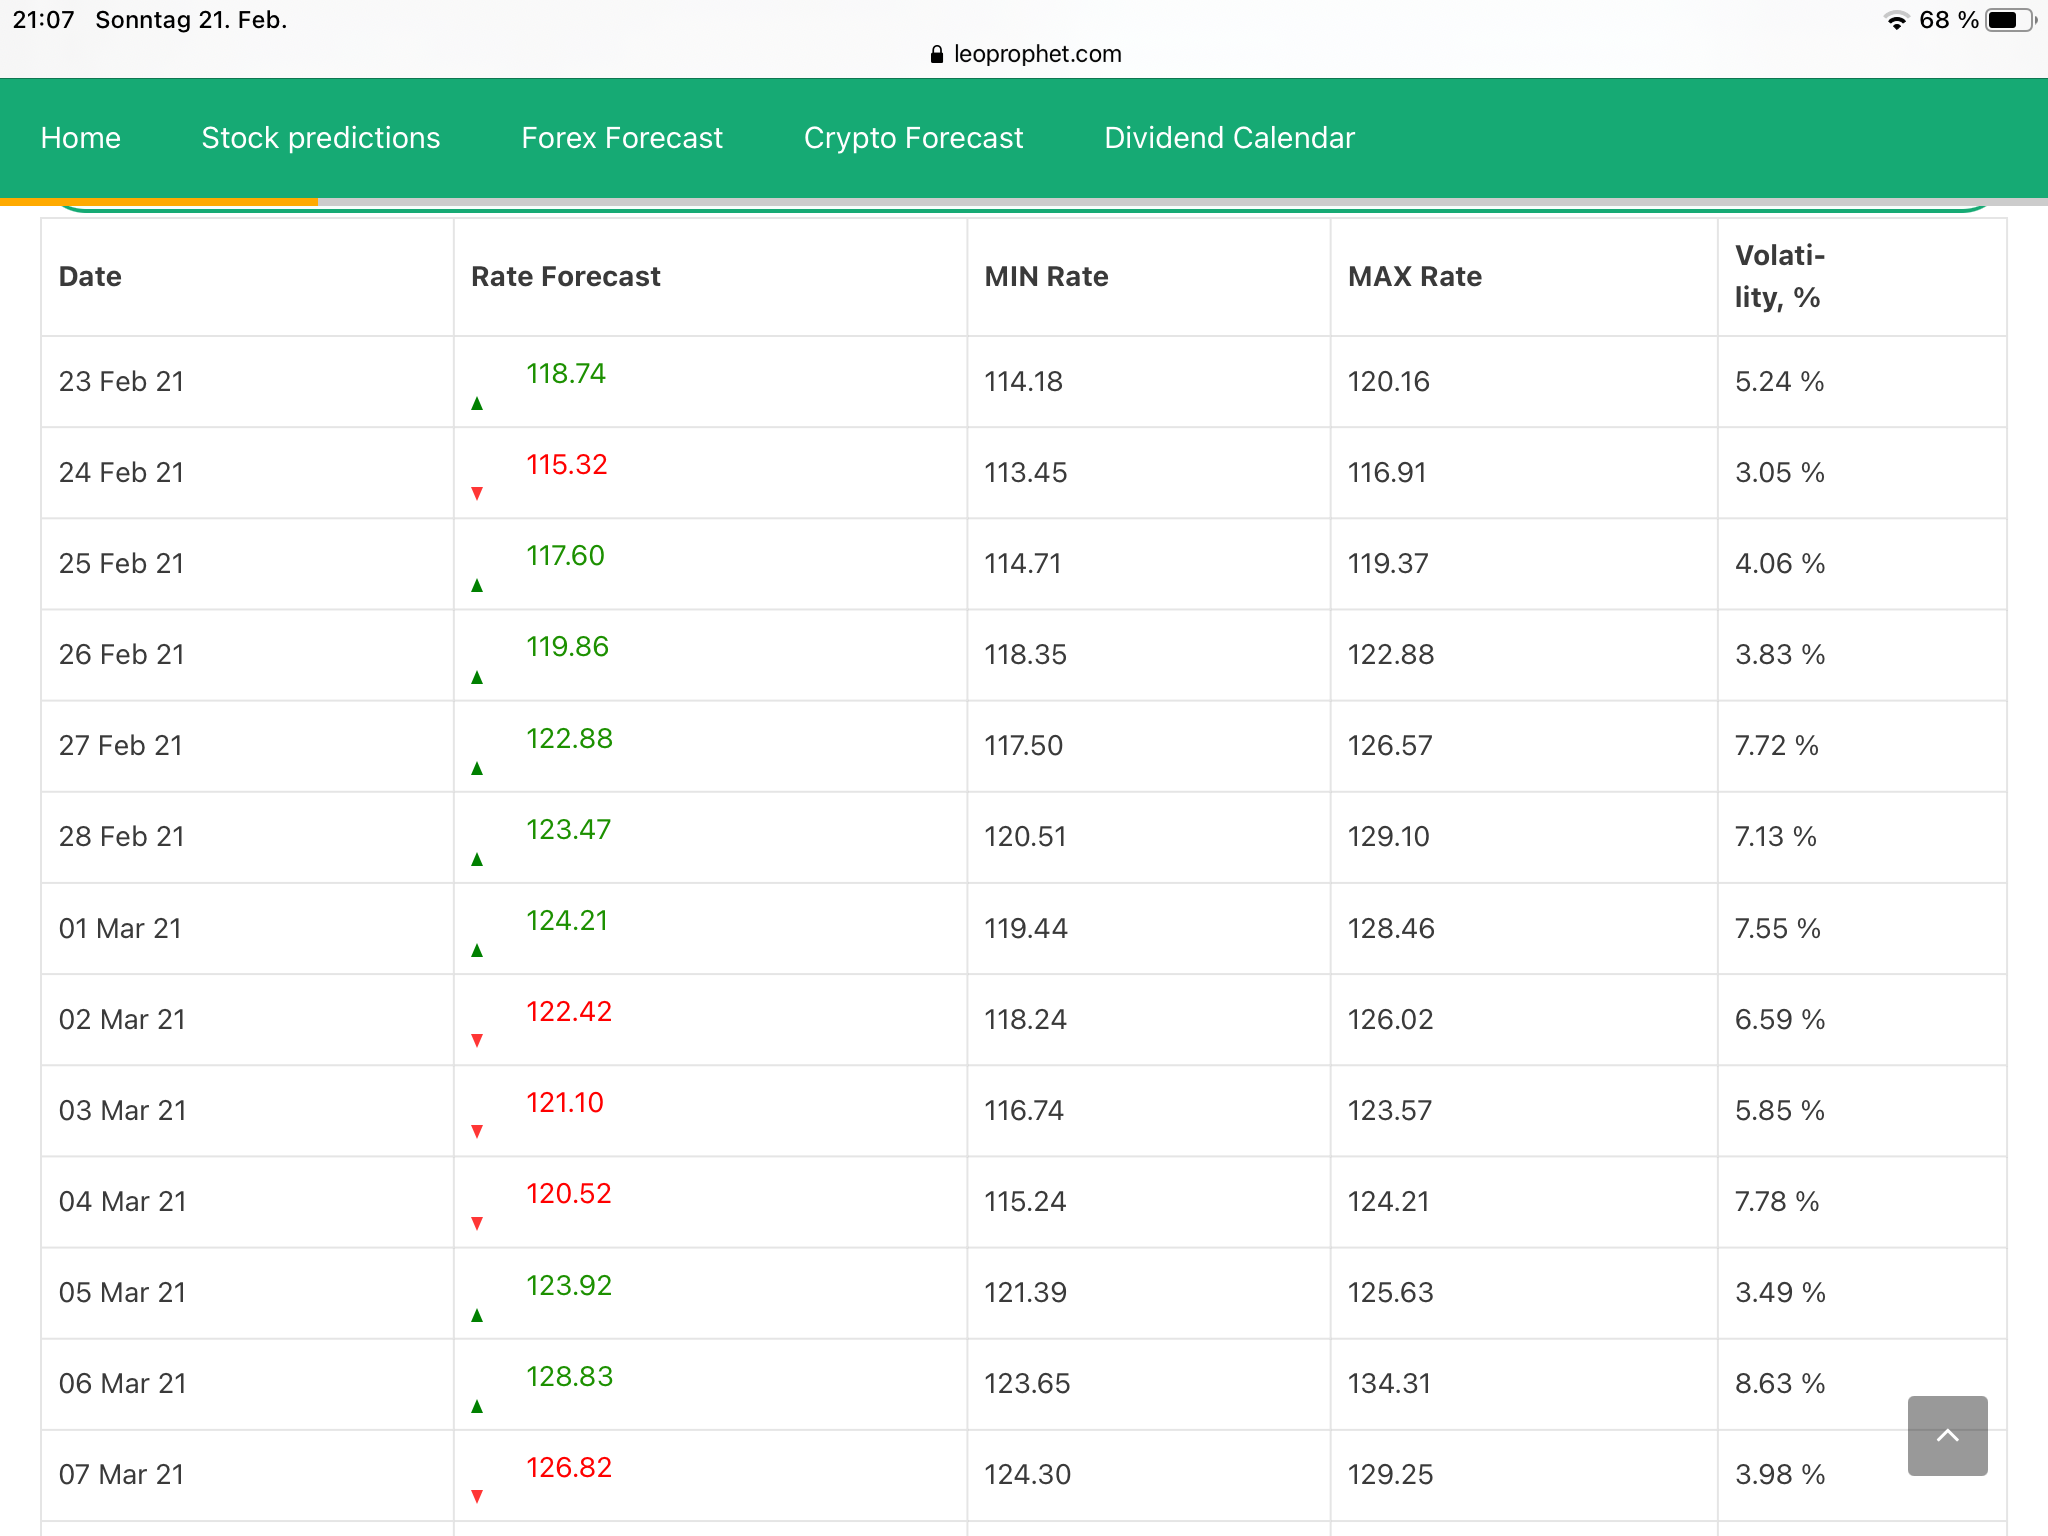This screenshot has height=1536, width=2048.
Task: Click the red down arrow beside 115.32
Action: click(477, 493)
